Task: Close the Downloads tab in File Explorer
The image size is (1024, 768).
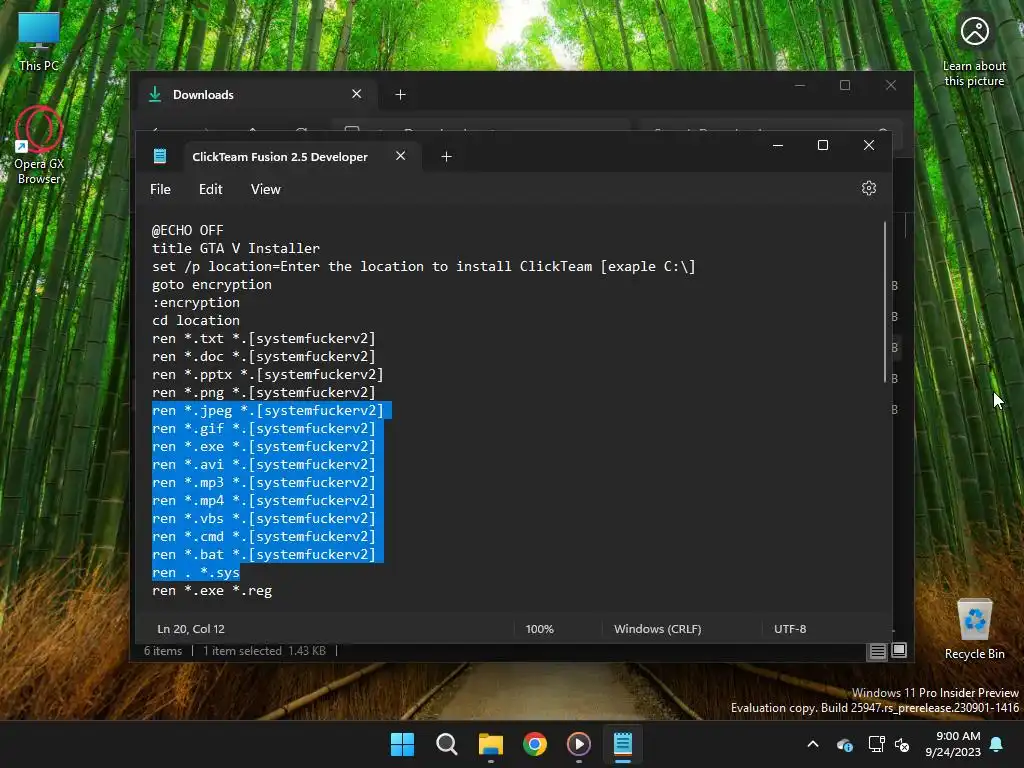Action: (357, 94)
